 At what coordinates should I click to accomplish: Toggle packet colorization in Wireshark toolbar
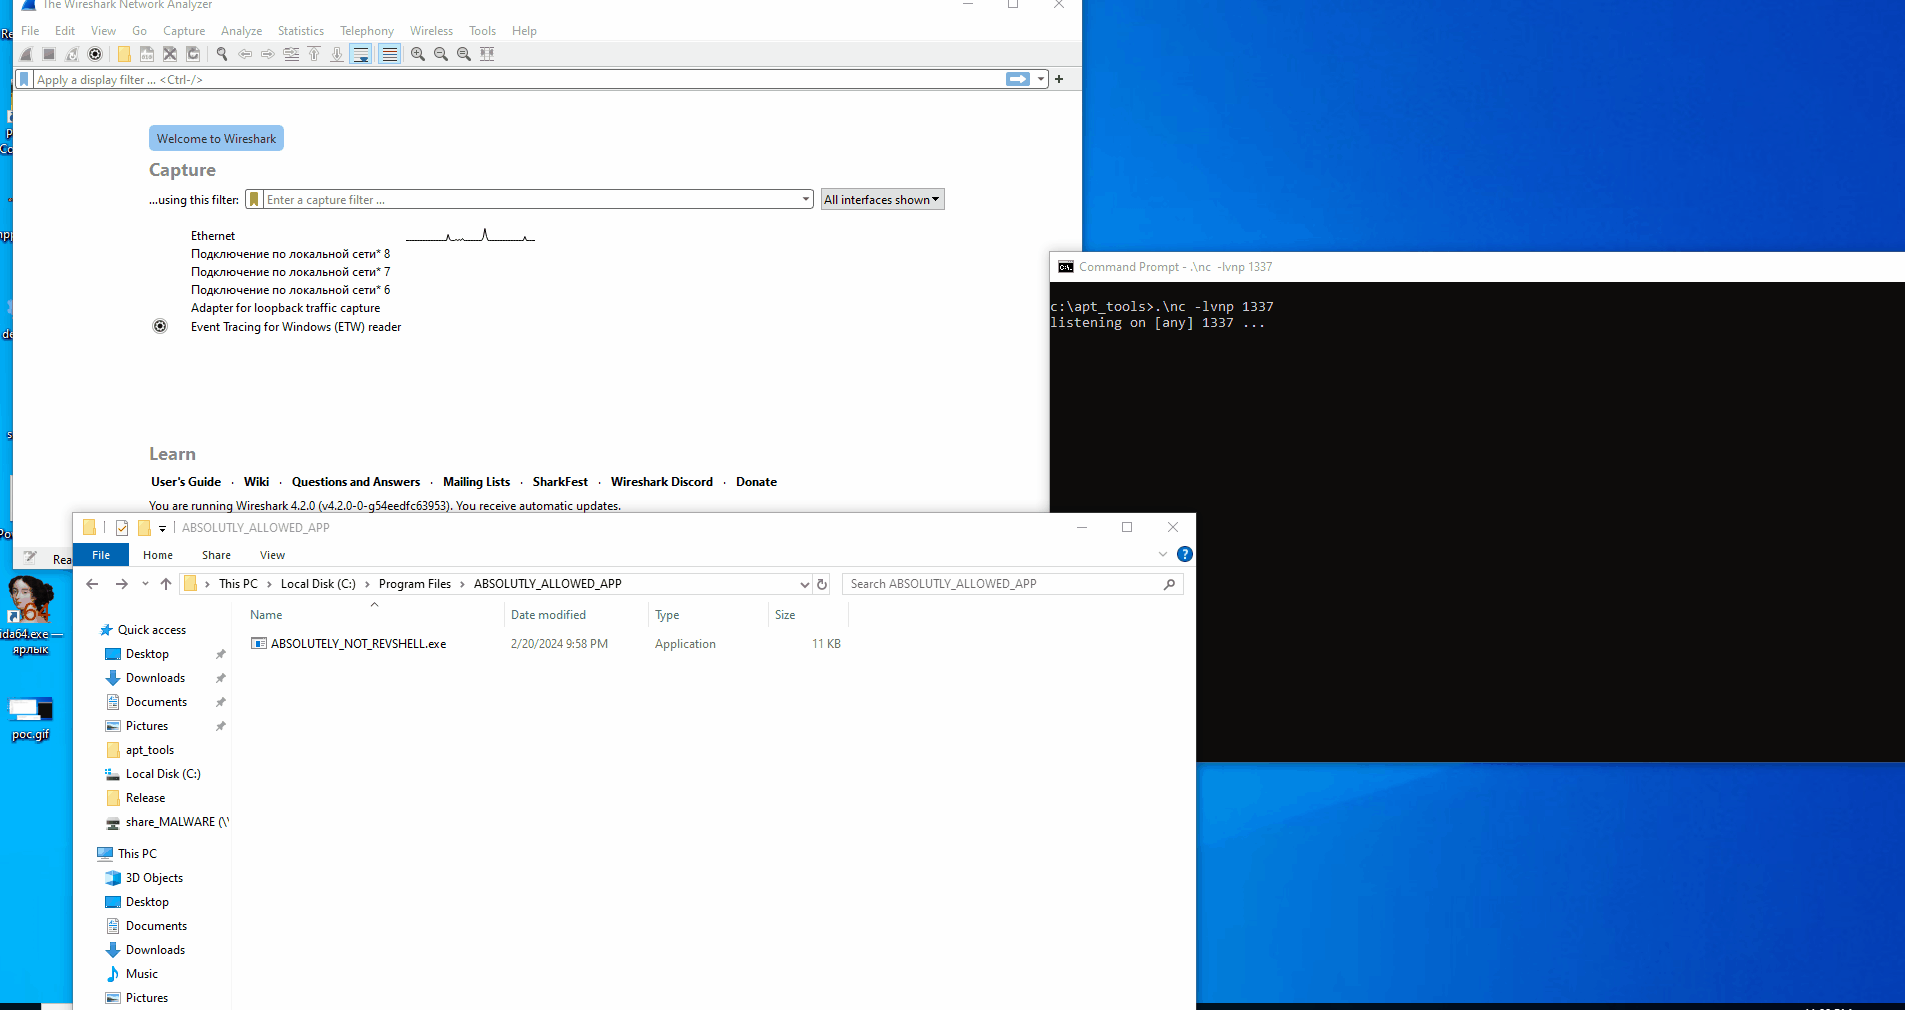click(390, 54)
